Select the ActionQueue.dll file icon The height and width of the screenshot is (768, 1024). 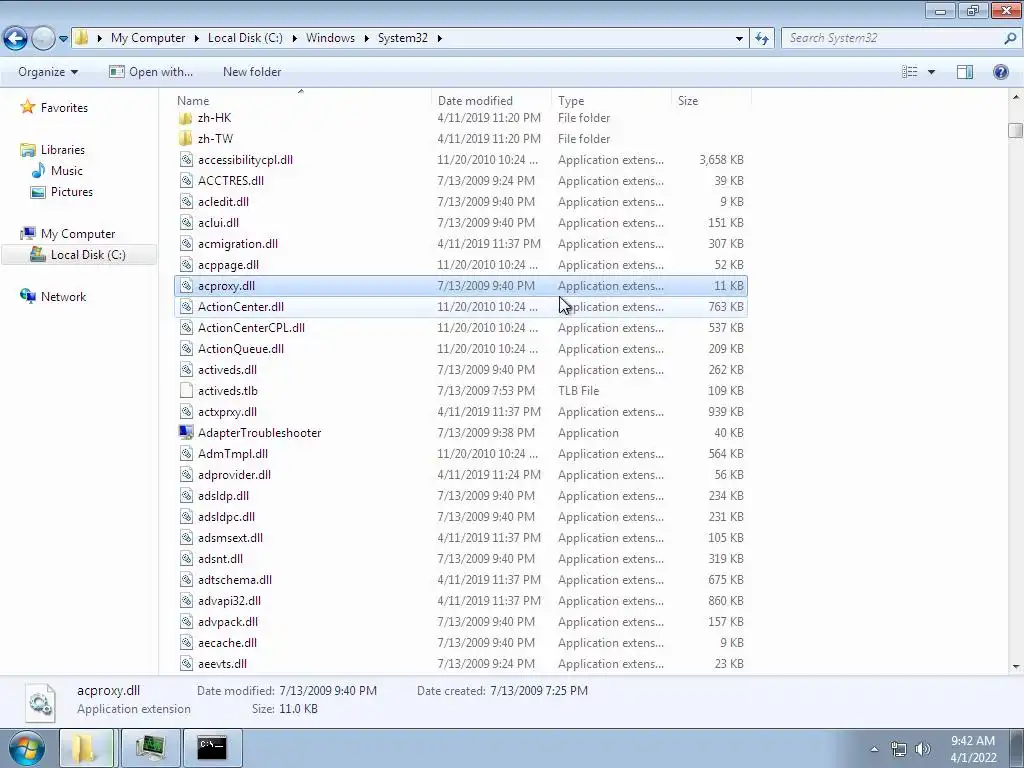pos(186,349)
